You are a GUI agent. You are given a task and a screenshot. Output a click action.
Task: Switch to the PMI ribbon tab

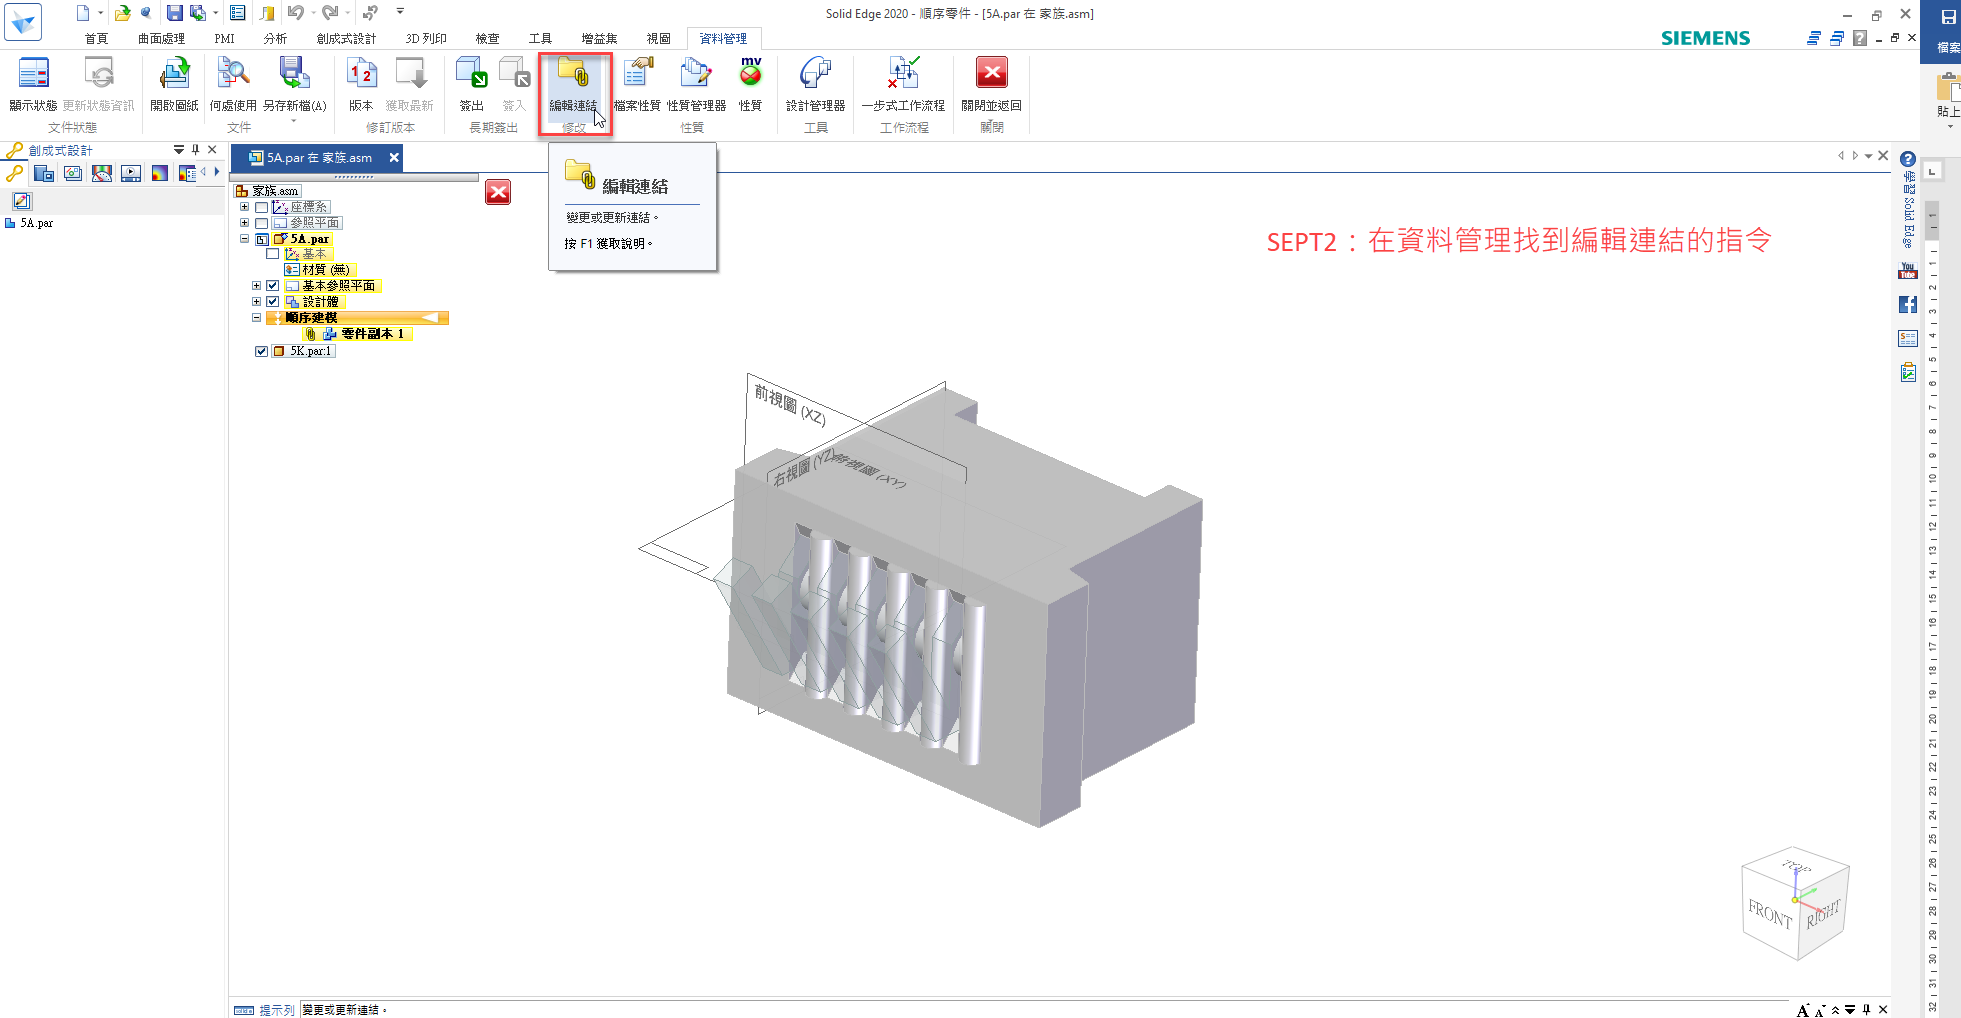click(224, 38)
